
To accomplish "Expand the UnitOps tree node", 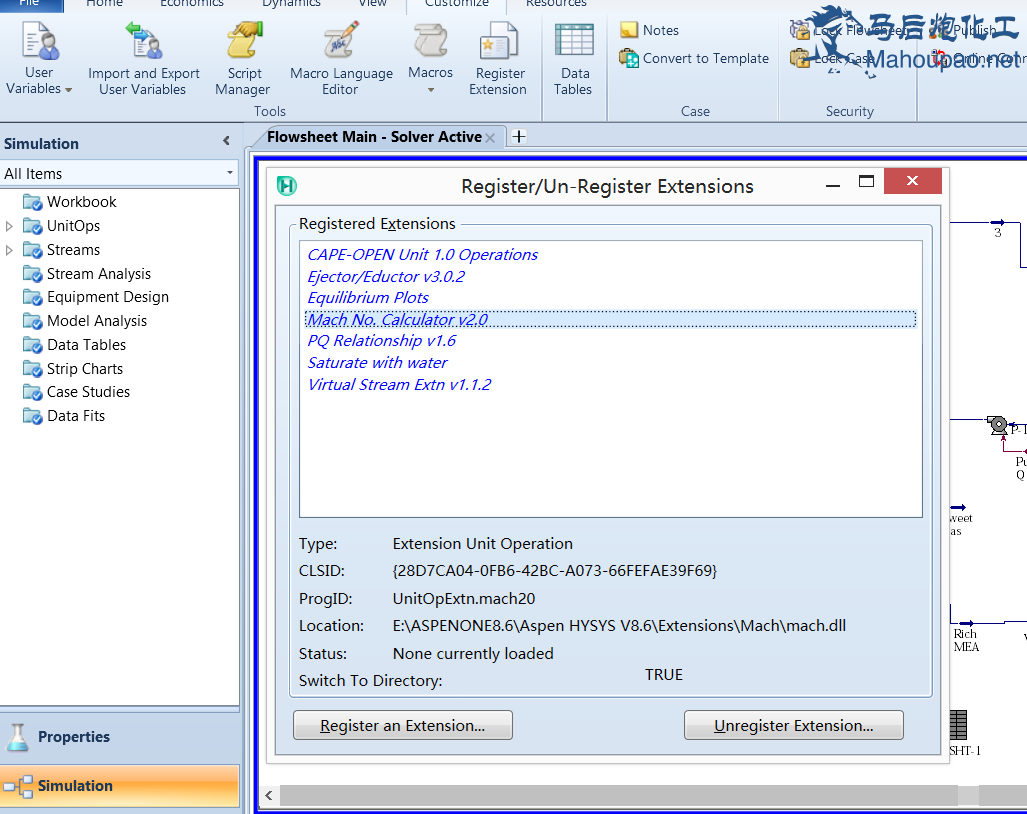I will [10, 226].
